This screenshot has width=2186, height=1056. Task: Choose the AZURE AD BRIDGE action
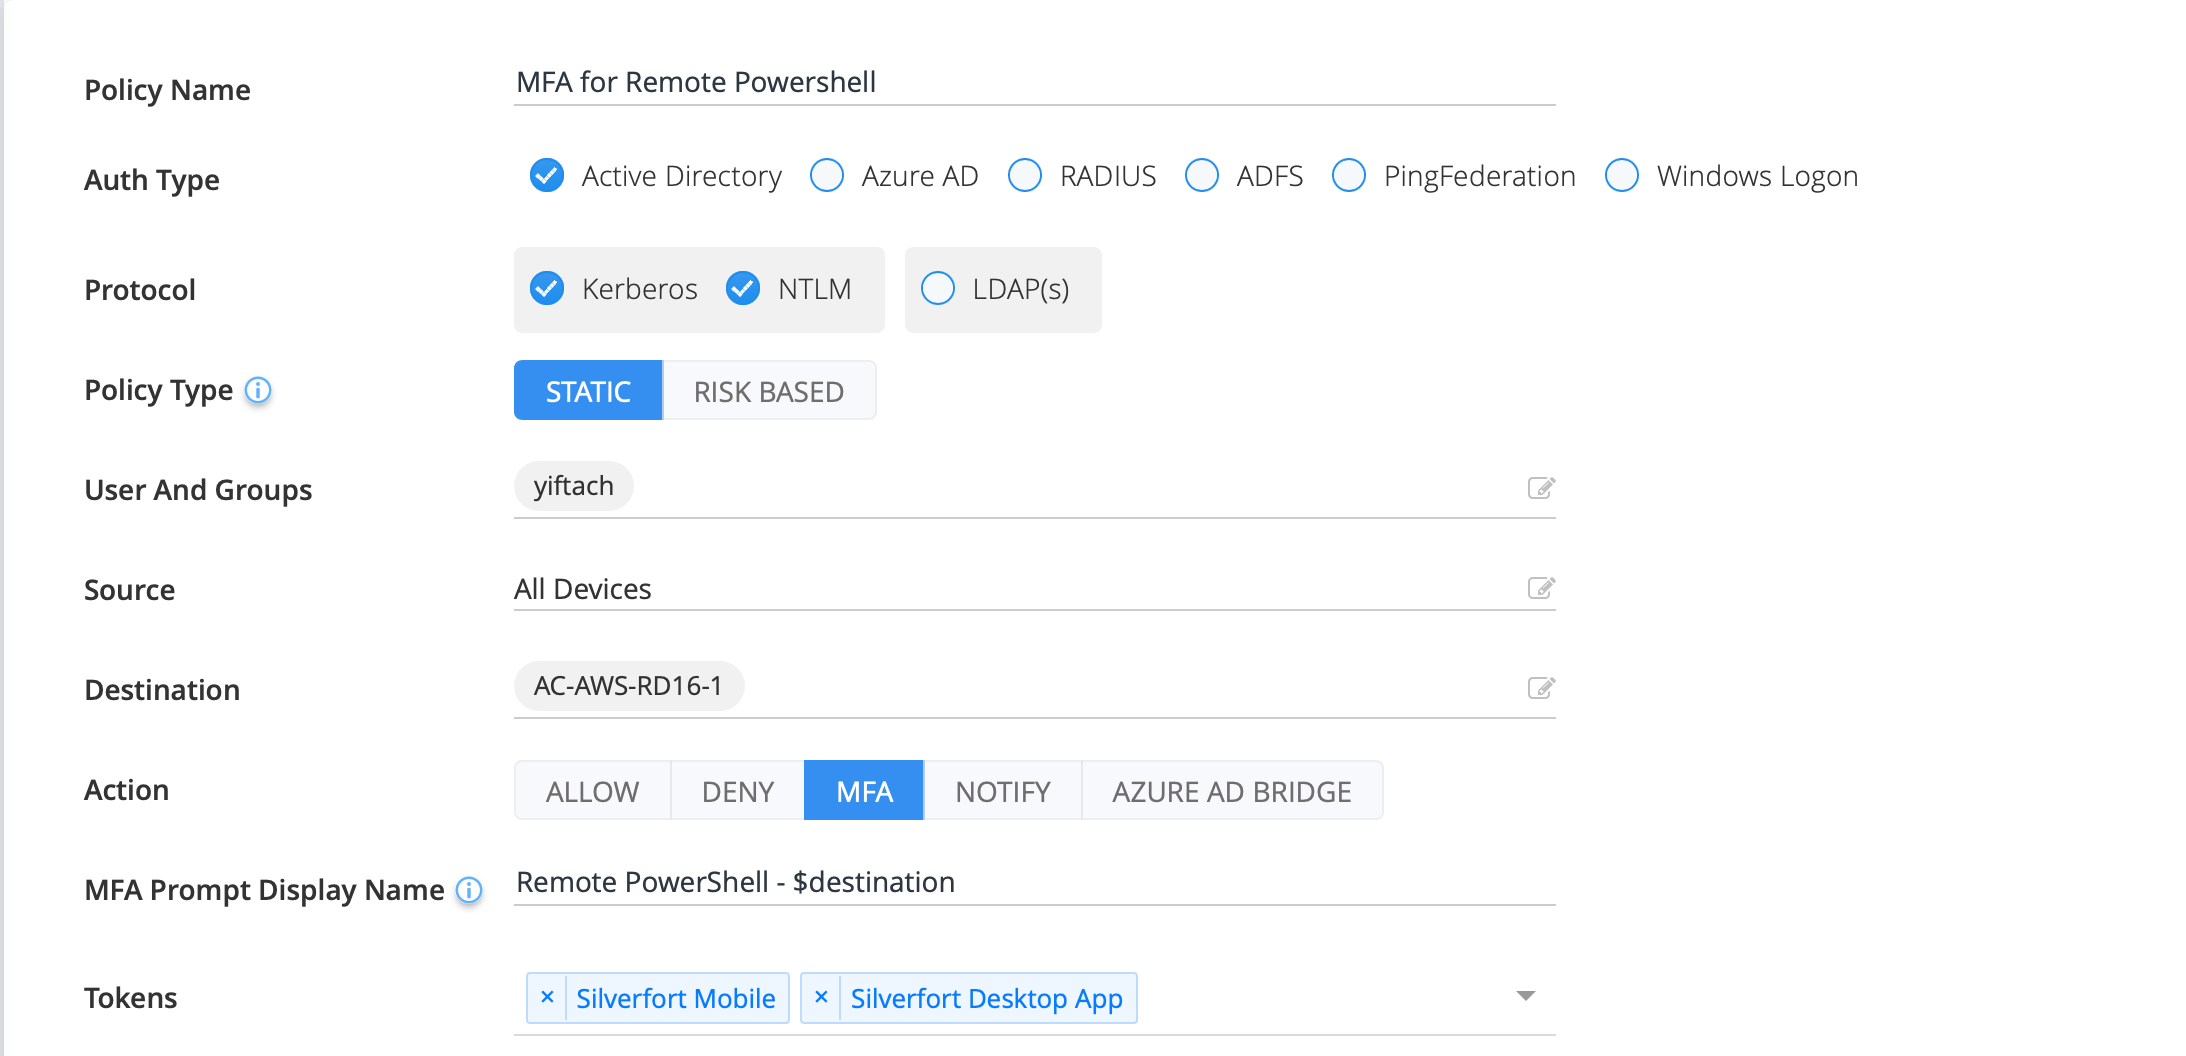click(x=1231, y=791)
